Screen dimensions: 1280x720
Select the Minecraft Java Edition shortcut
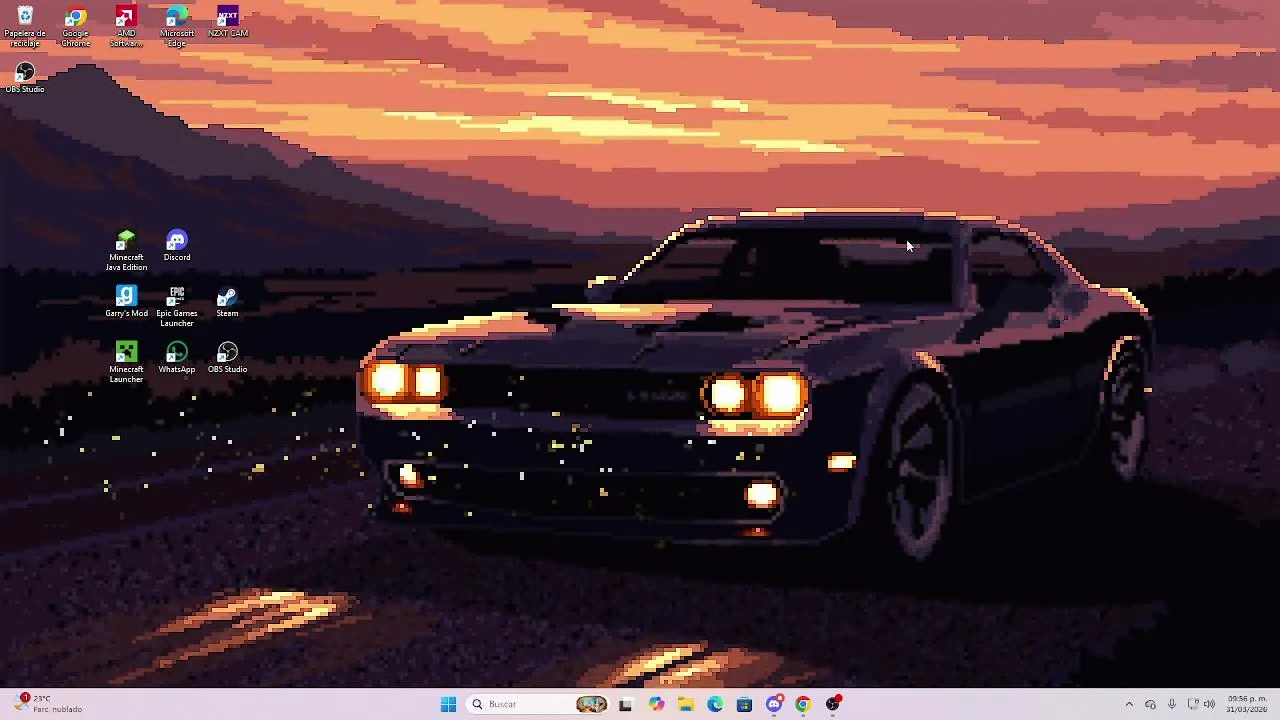126,250
